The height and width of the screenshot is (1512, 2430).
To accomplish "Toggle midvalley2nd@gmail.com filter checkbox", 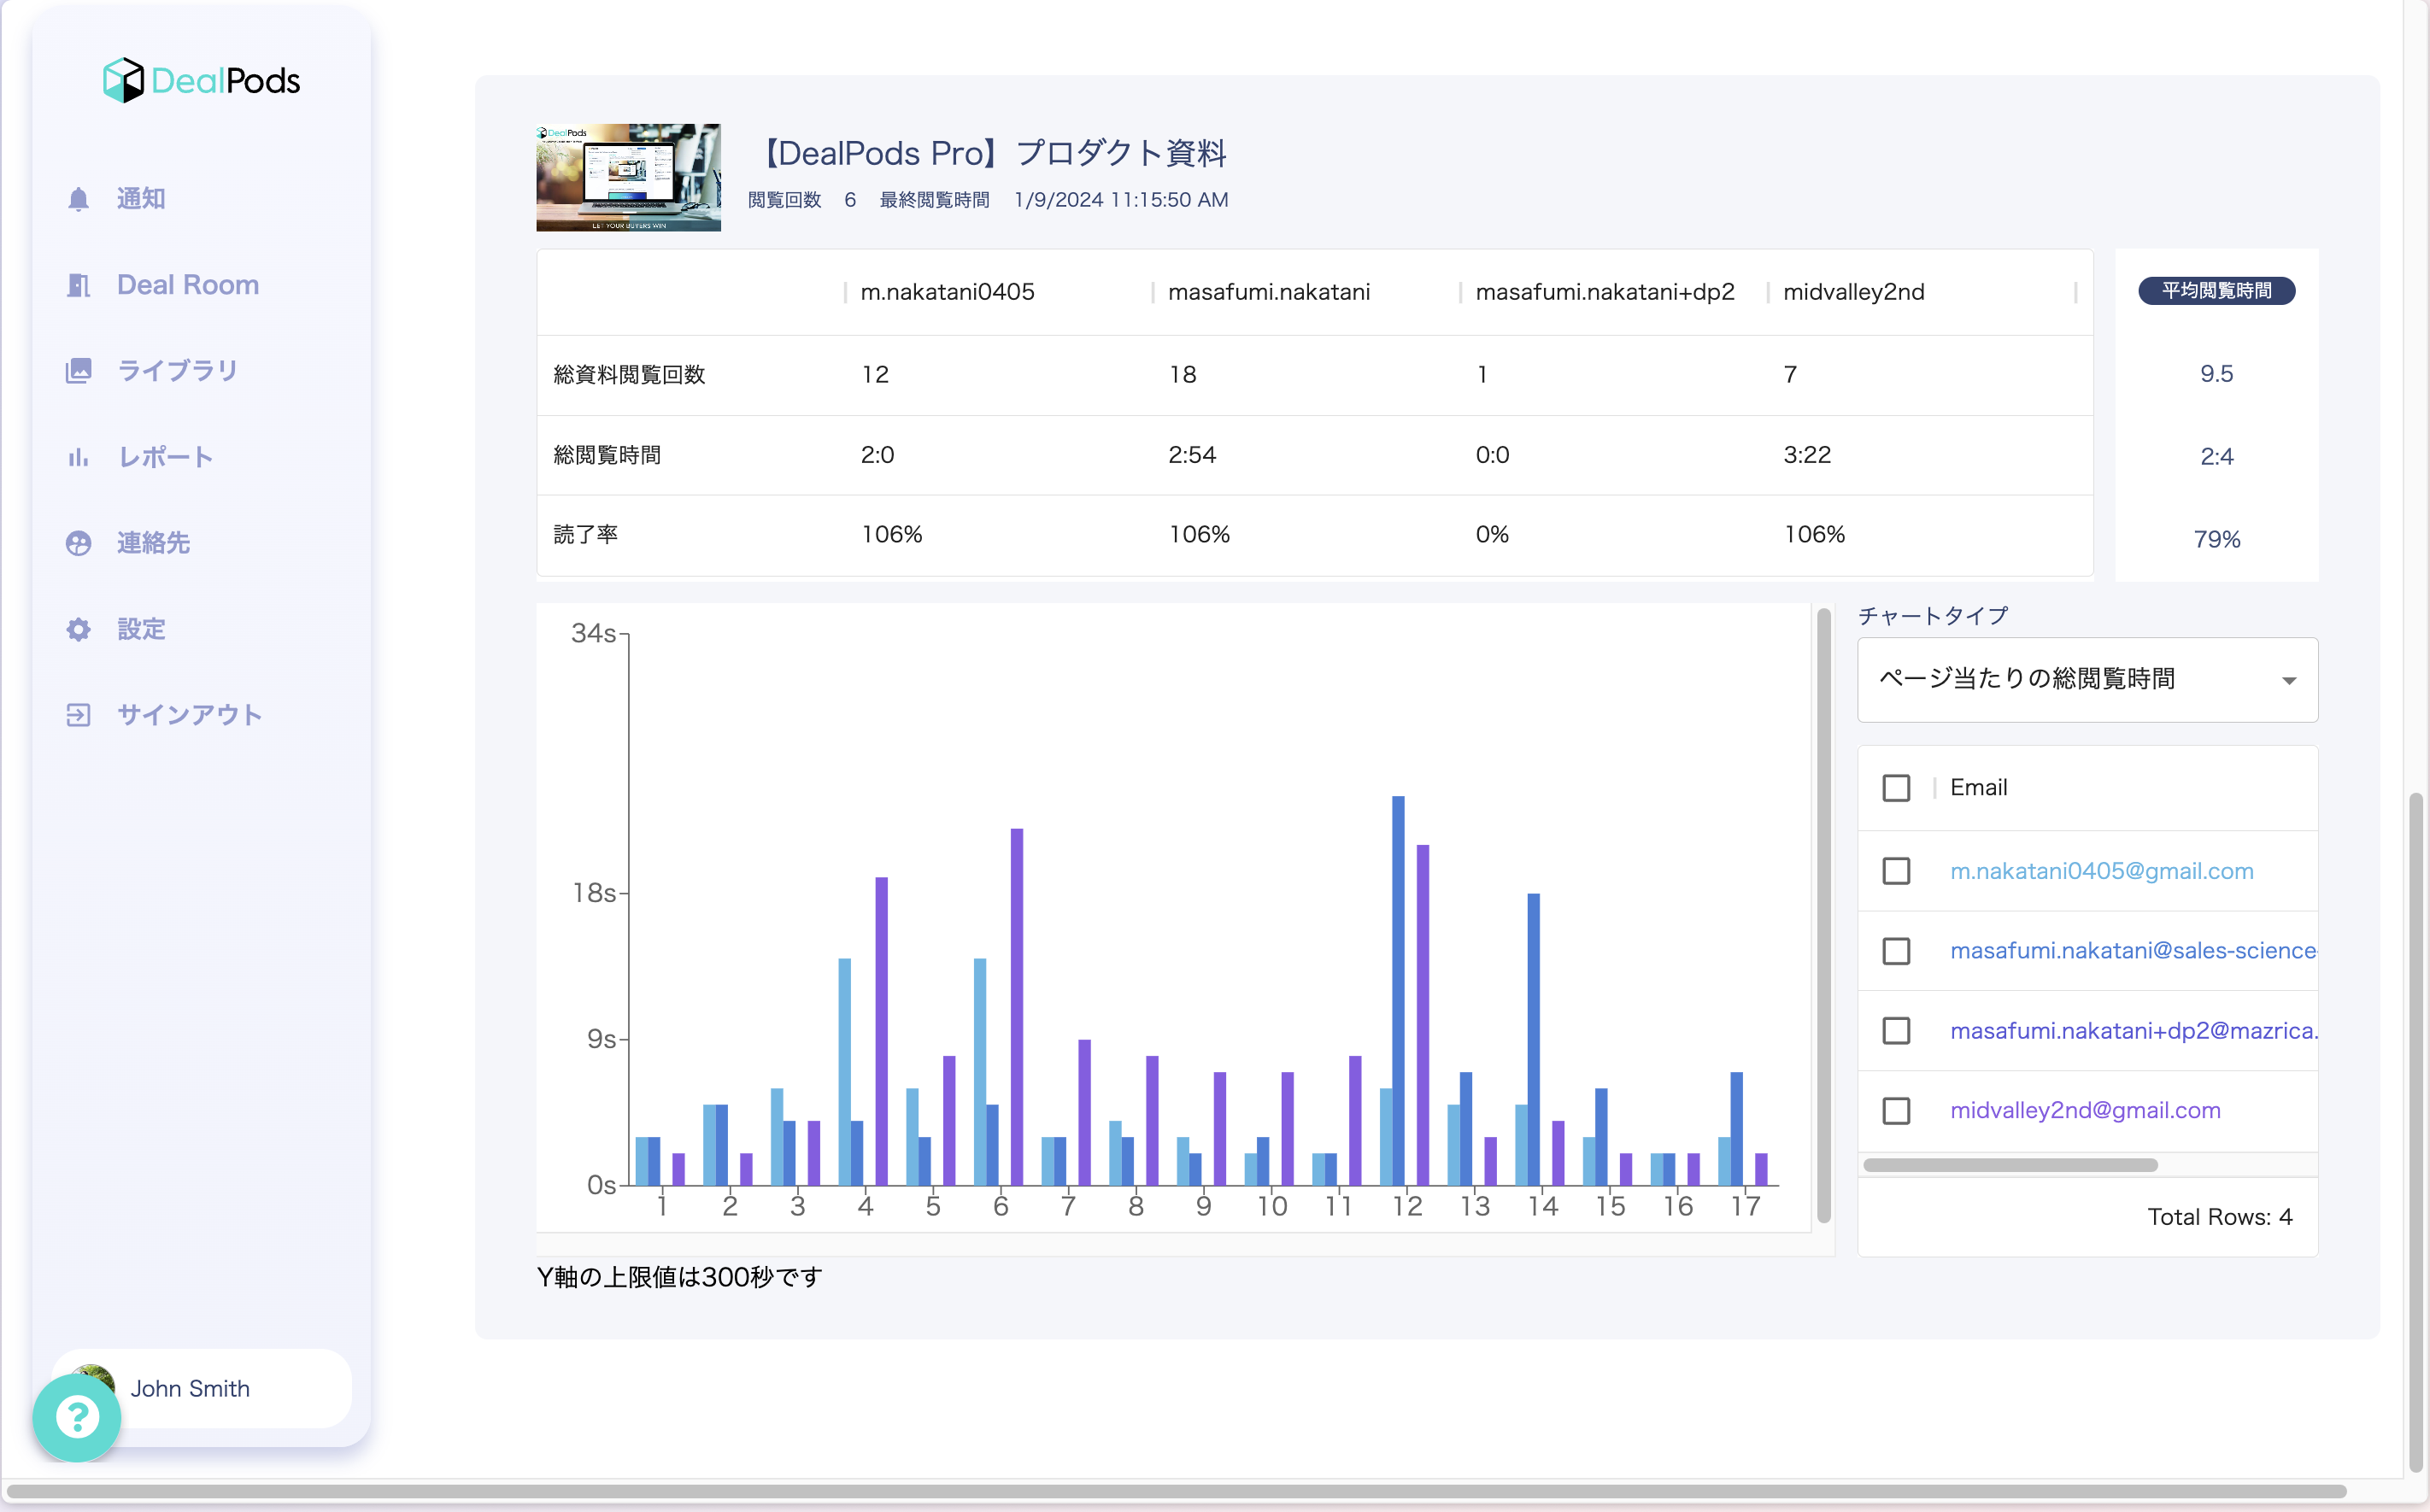I will pos(1897,1110).
